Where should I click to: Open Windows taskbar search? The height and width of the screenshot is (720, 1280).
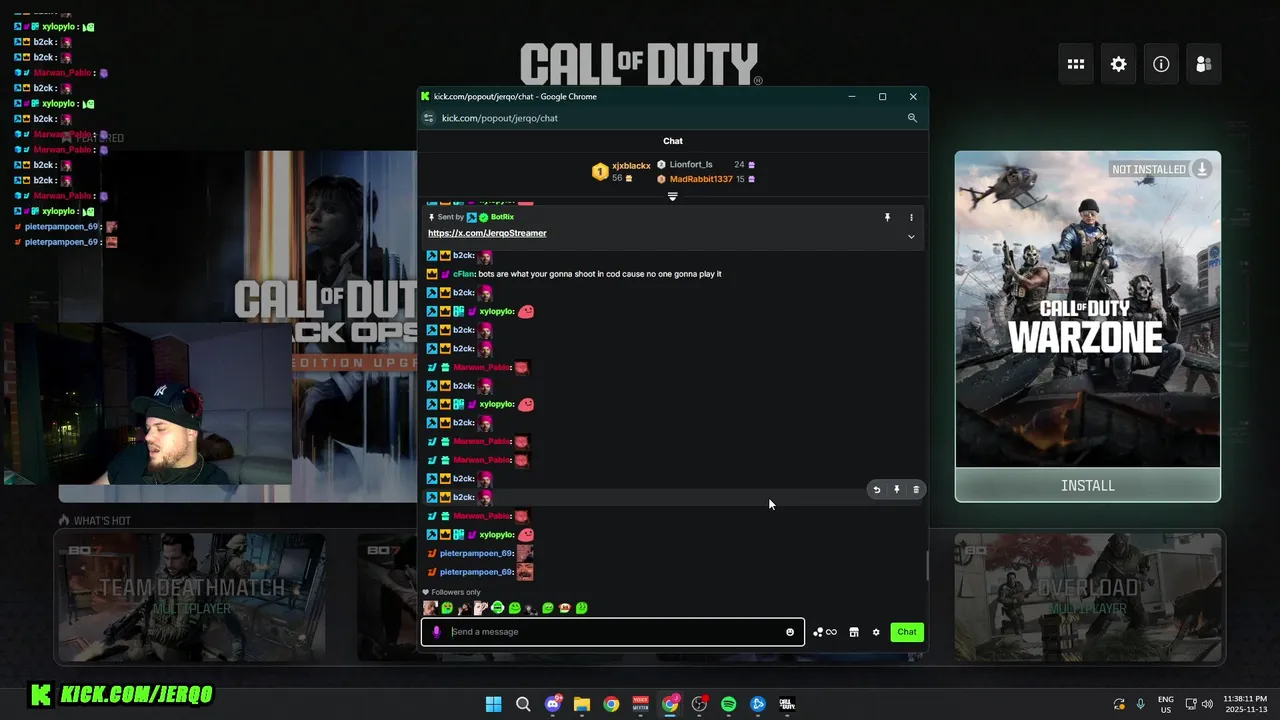(523, 704)
